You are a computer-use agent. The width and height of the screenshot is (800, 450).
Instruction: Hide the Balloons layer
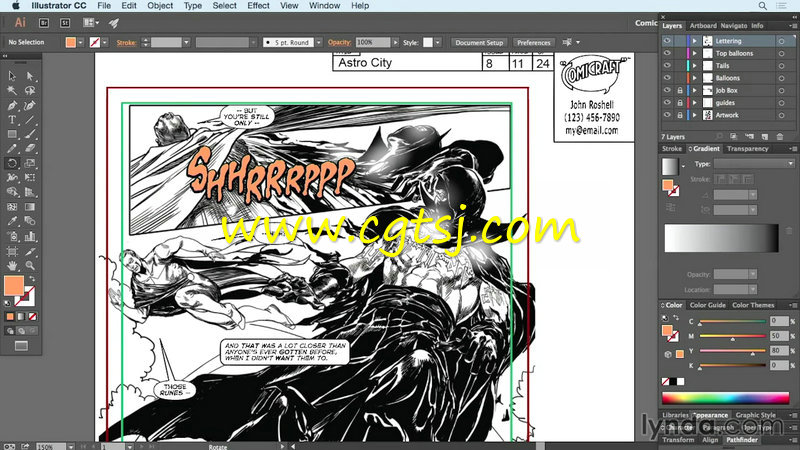coord(667,78)
